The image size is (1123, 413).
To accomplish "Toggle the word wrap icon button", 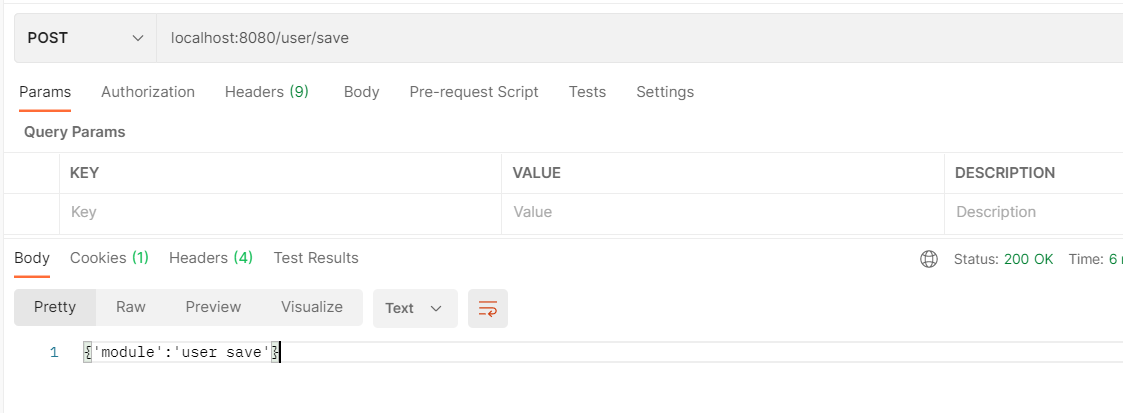I will [x=488, y=308].
